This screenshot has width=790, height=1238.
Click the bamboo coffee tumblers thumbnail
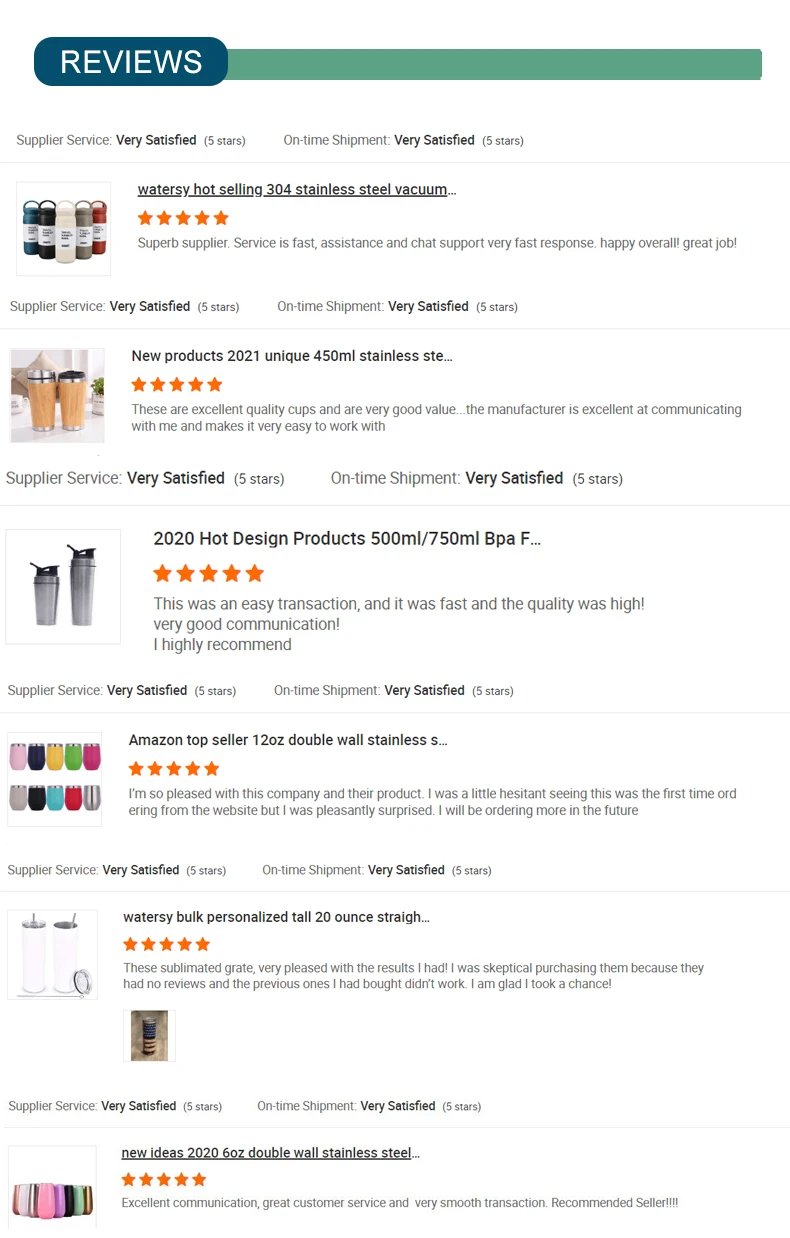57,395
